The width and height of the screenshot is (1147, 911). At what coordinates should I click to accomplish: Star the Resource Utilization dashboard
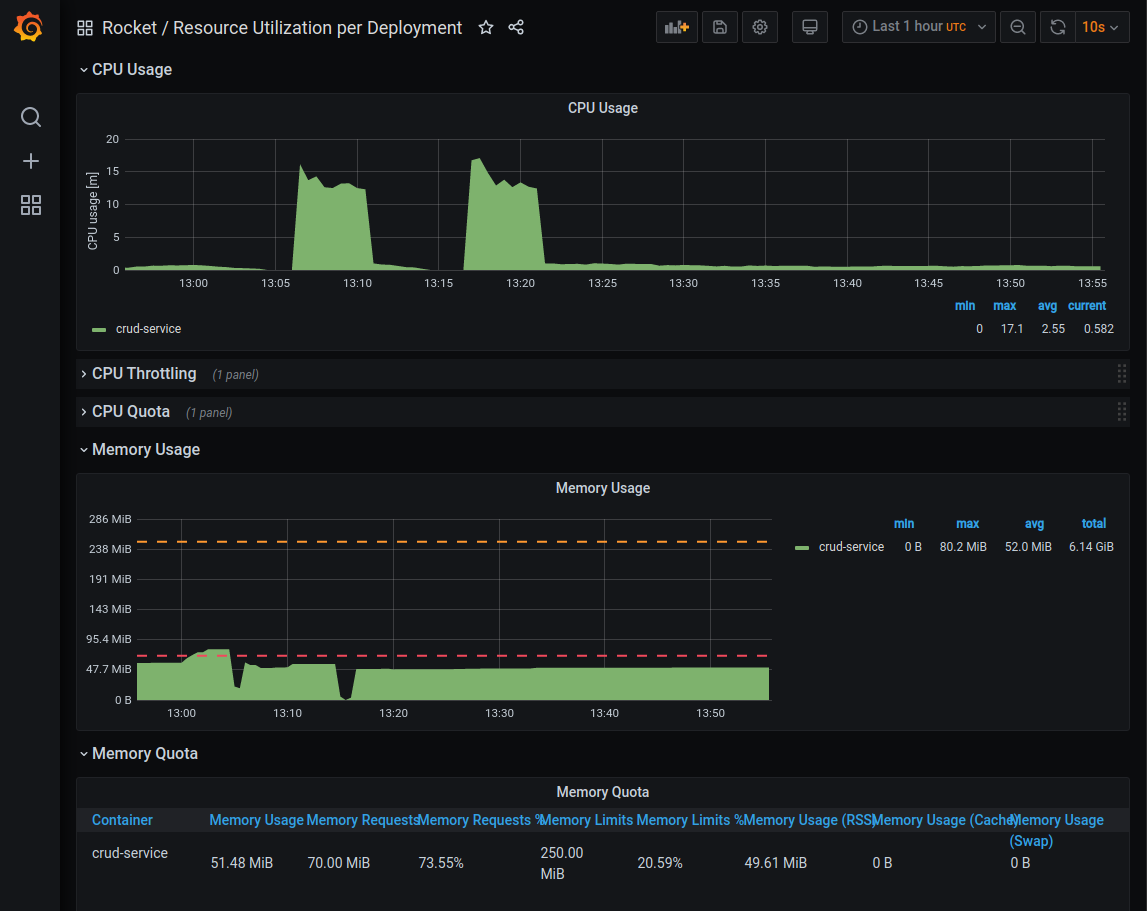(x=486, y=27)
